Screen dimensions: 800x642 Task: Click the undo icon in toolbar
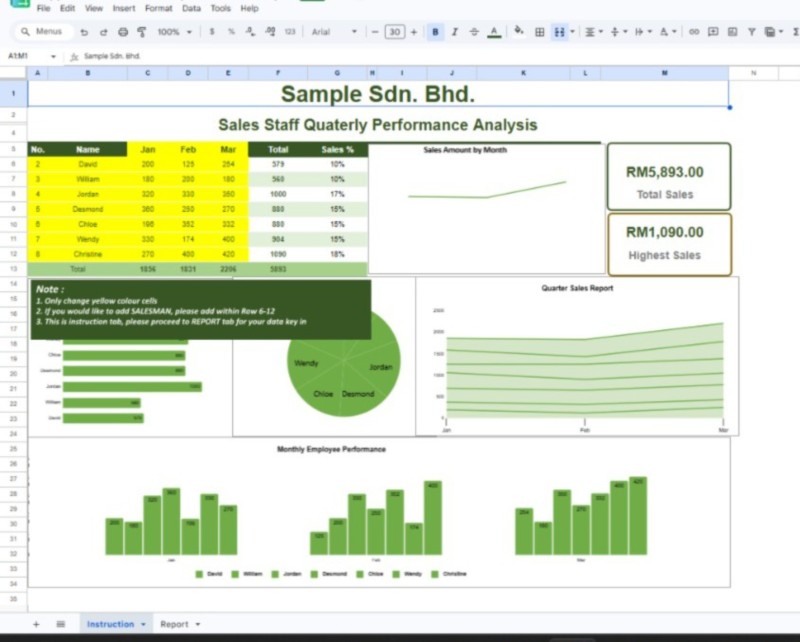84,32
